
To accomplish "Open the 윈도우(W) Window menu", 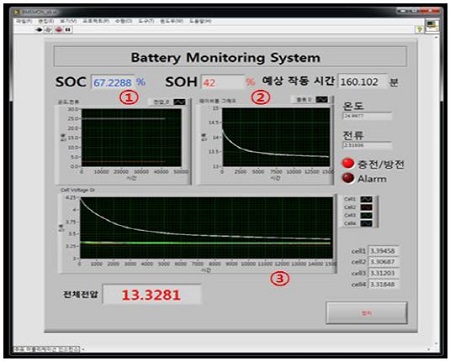I will [x=171, y=21].
